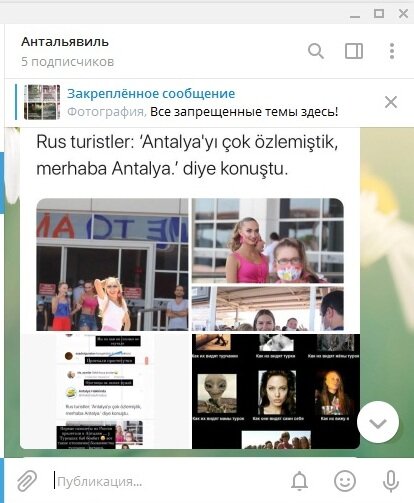
Task: Focus the Публикация message input field
Action: click(x=167, y=481)
